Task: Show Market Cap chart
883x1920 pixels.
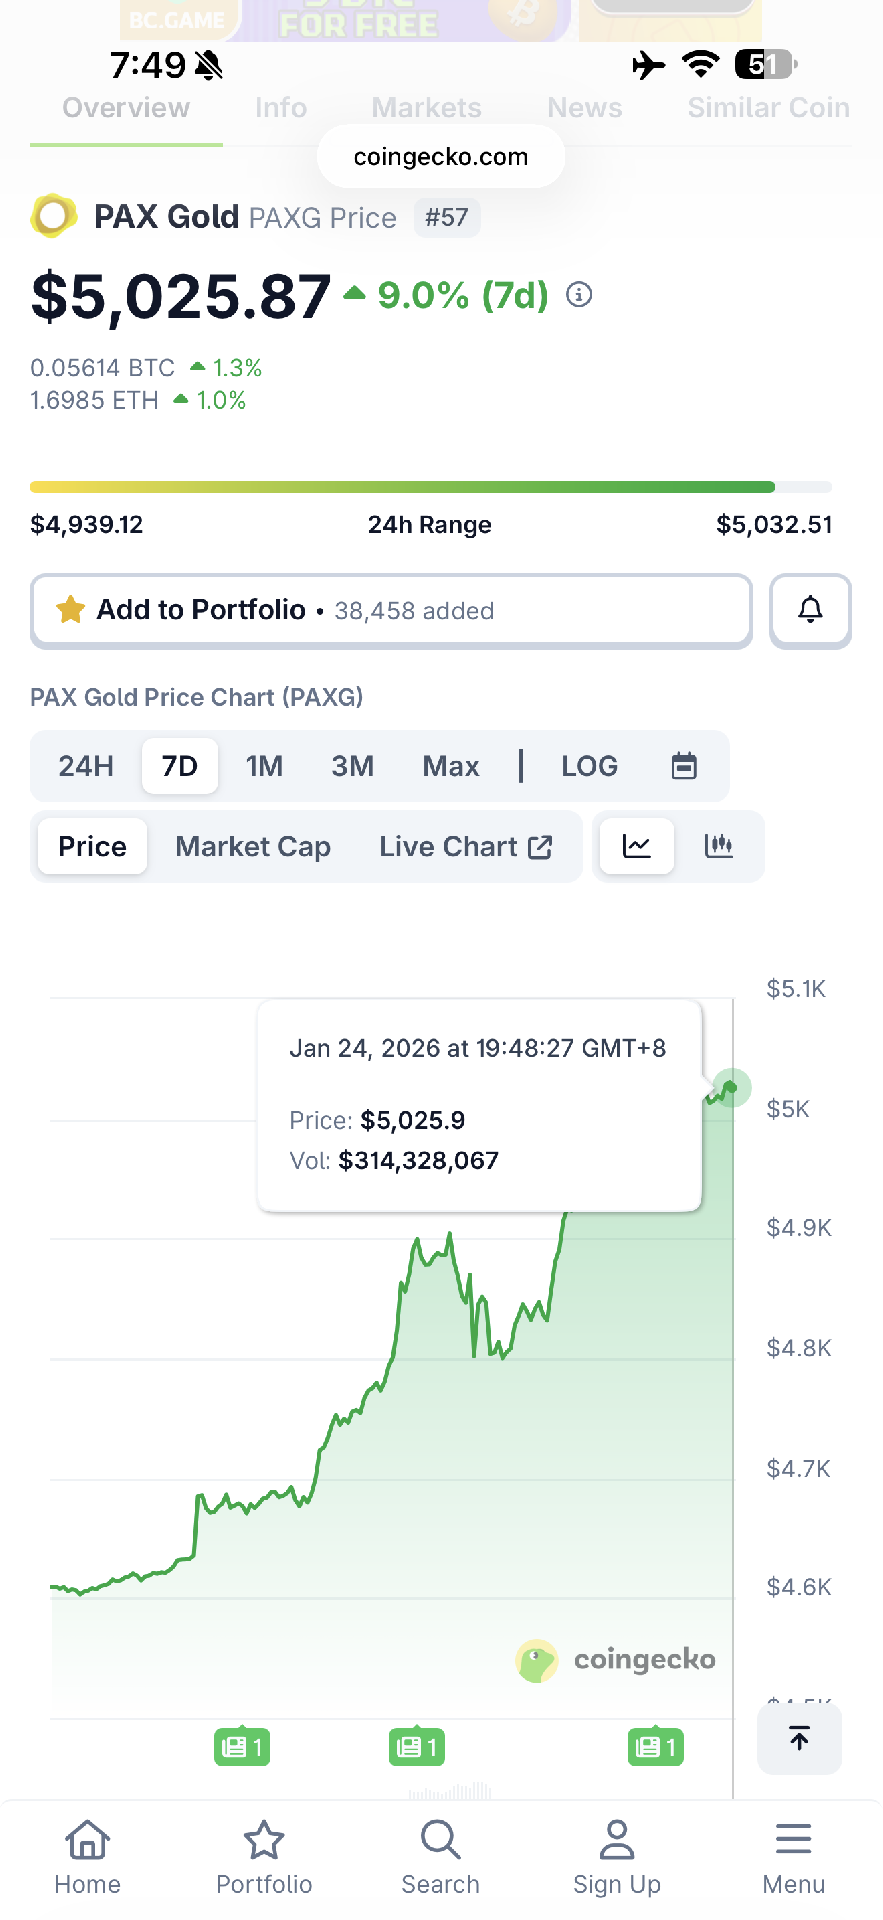Action: pos(253,846)
